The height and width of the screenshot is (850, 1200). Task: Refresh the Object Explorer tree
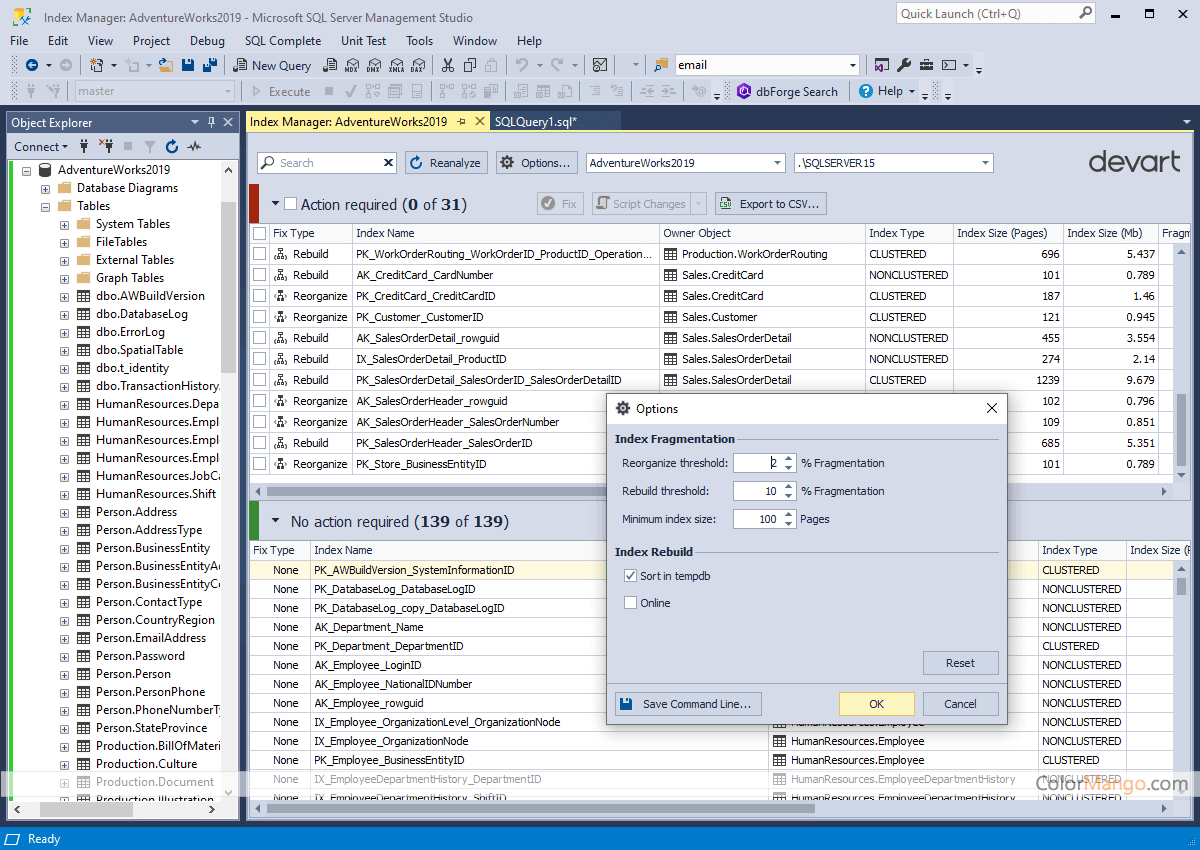point(172,146)
